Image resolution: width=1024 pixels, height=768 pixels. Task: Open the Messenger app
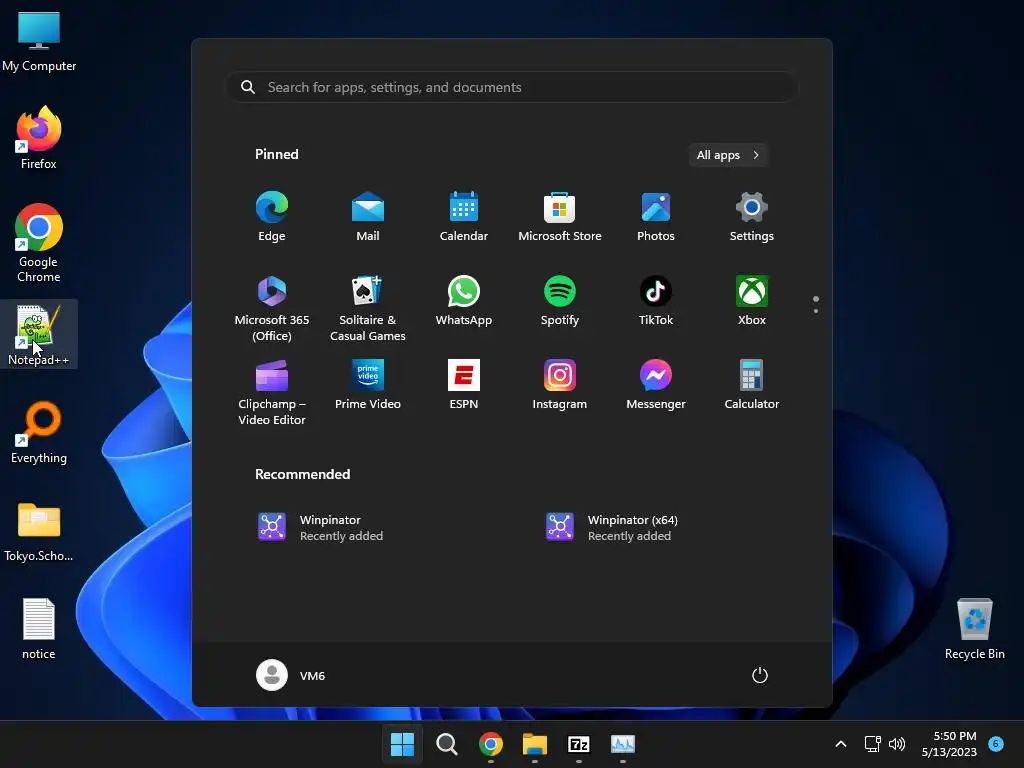click(x=656, y=385)
